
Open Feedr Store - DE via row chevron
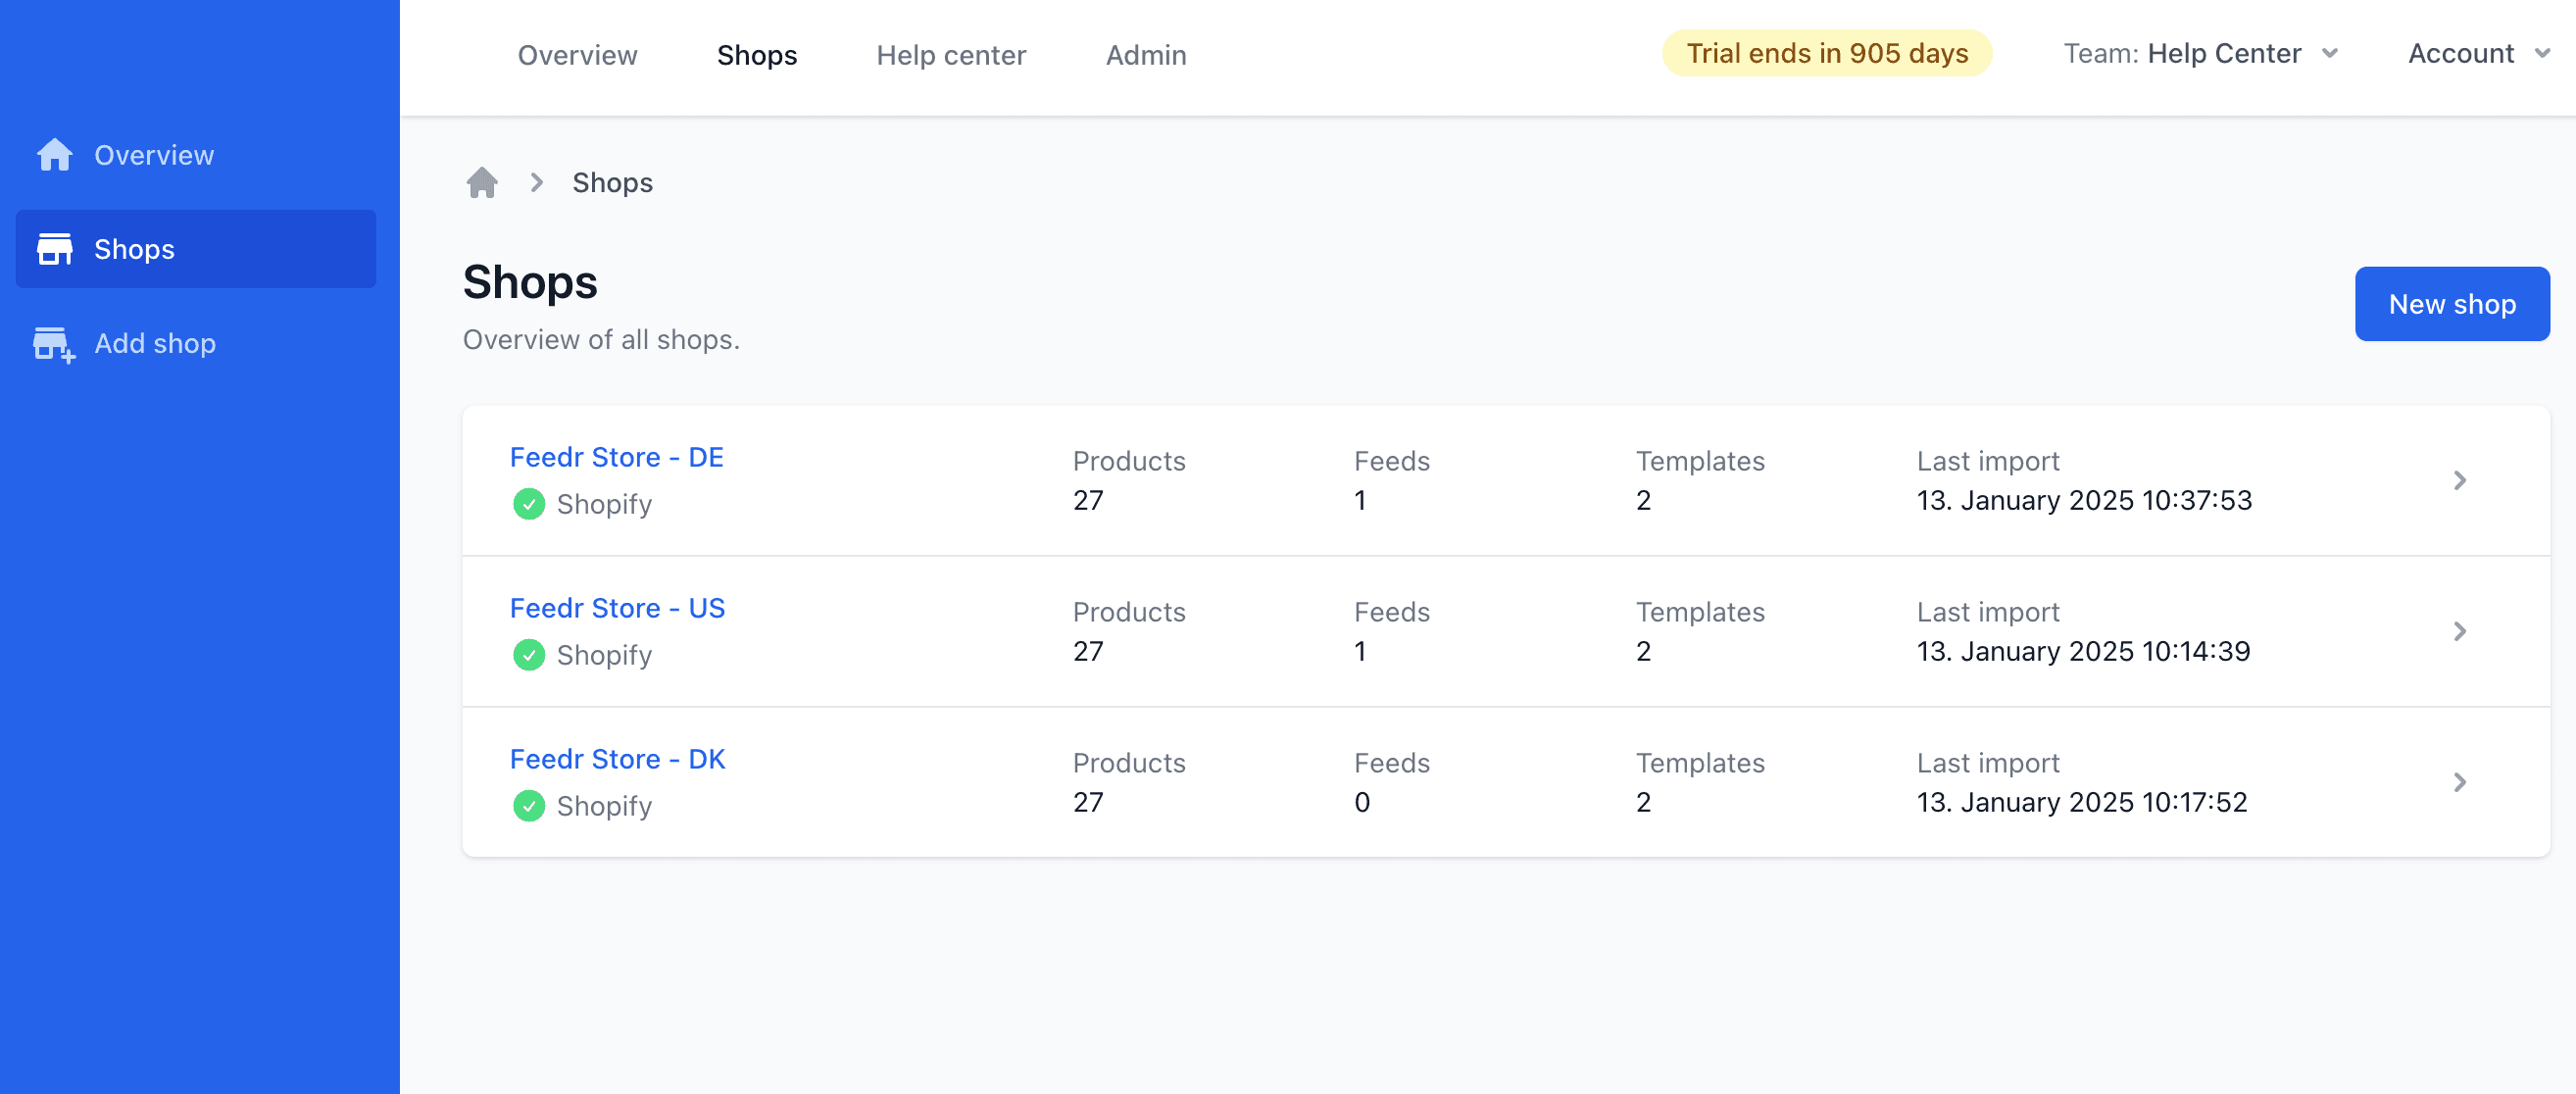point(2459,481)
